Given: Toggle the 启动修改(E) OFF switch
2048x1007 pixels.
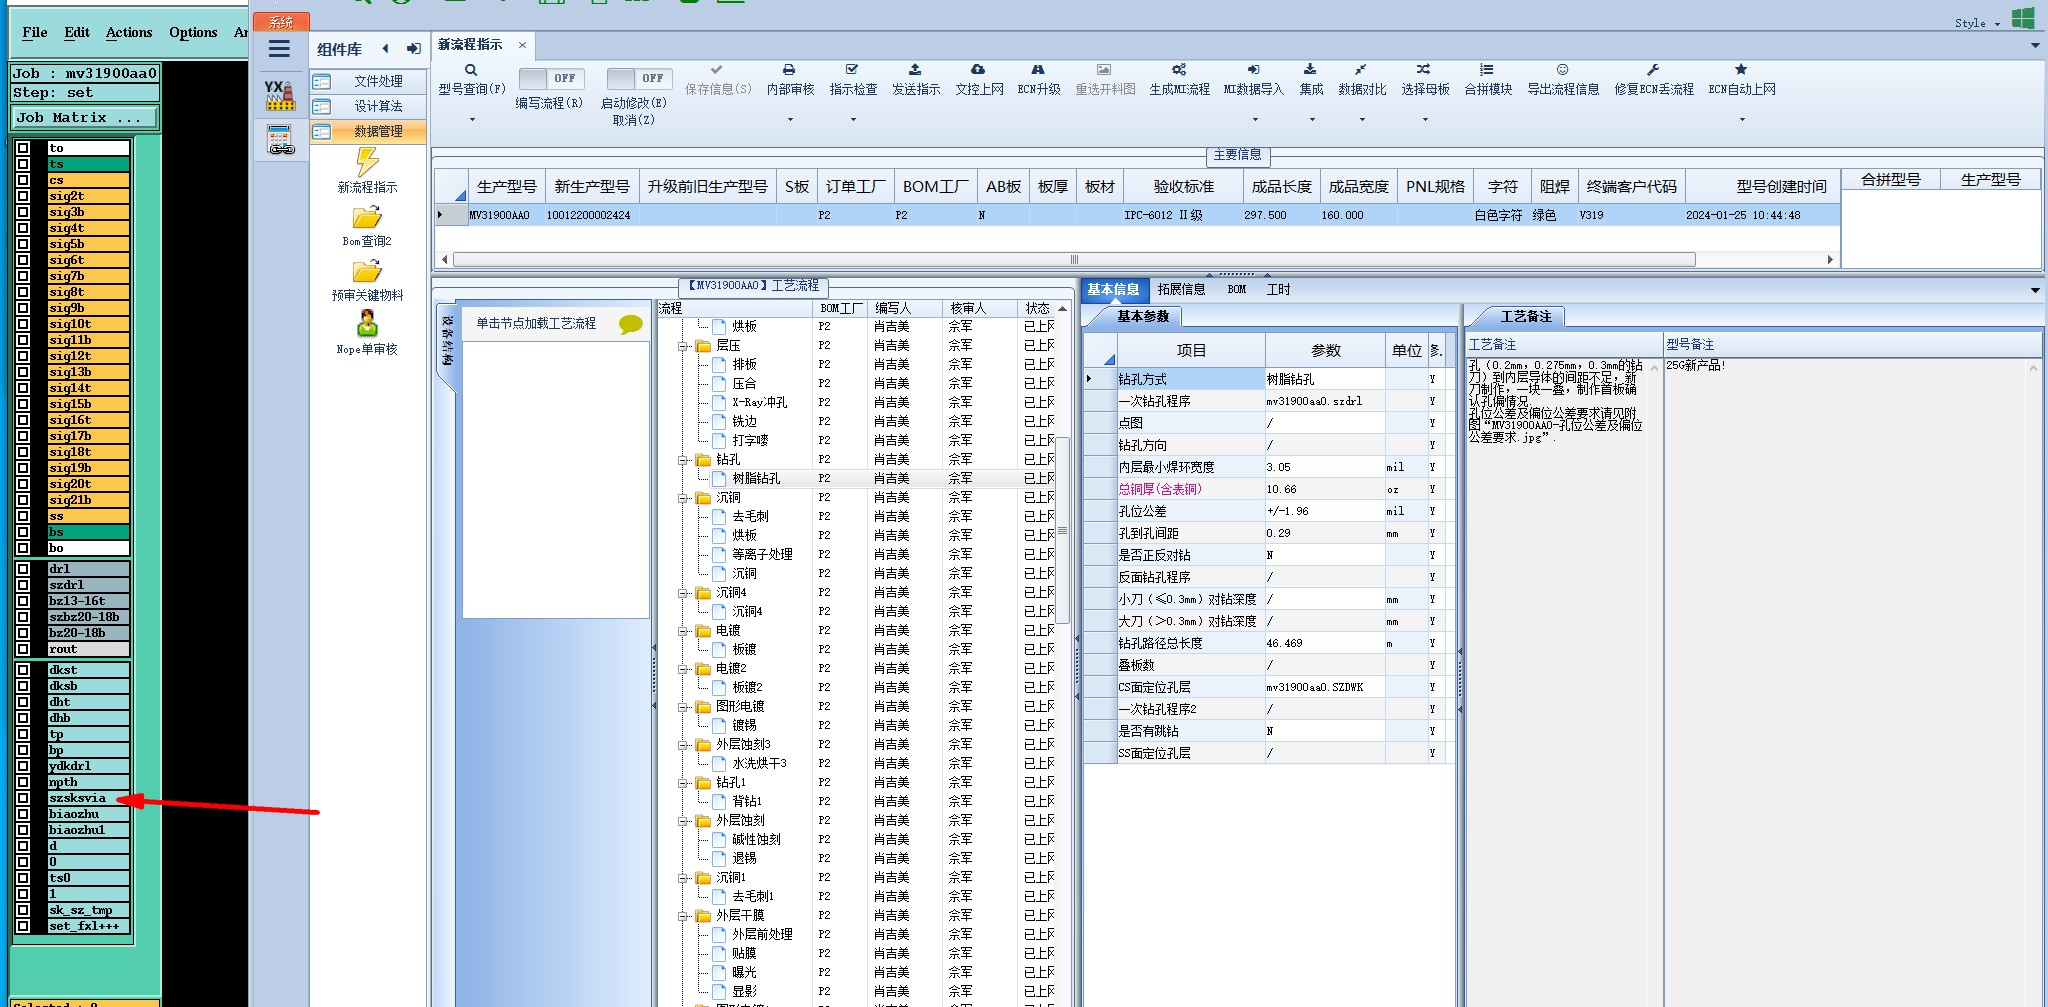Looking at the screenshot, I should (x=639, y=78).
